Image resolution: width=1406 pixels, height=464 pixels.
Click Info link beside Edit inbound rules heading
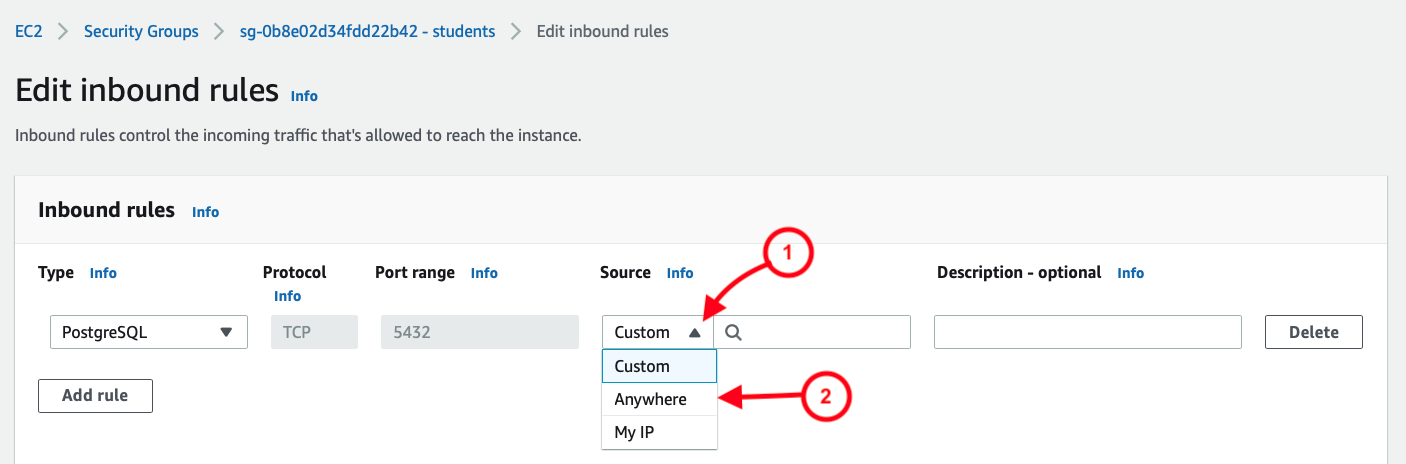[x=304, y=96]
